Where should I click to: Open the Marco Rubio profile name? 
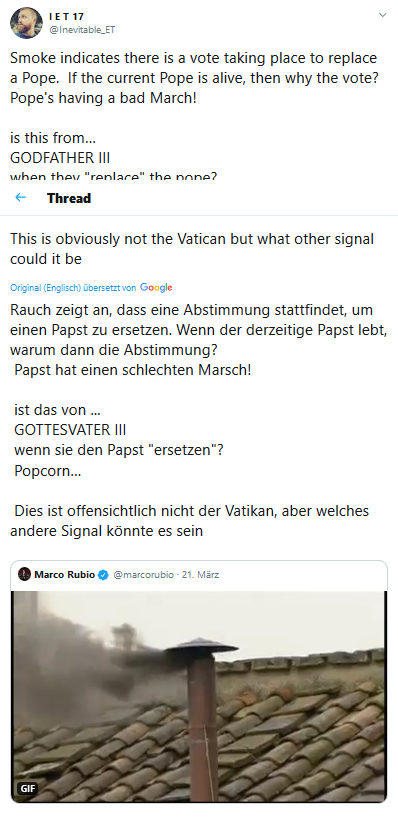[65, 575]
